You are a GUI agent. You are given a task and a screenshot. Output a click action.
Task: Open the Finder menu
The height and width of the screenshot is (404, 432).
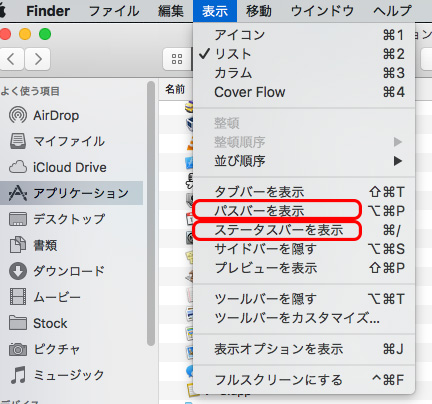pos(48,11)
